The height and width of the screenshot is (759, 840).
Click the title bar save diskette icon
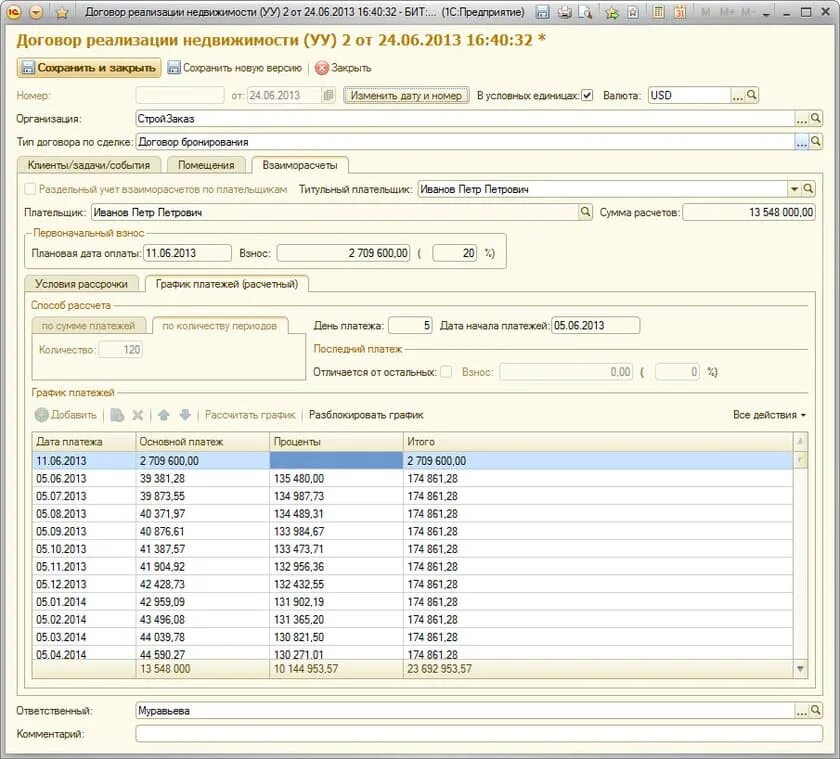coord(543,12)
